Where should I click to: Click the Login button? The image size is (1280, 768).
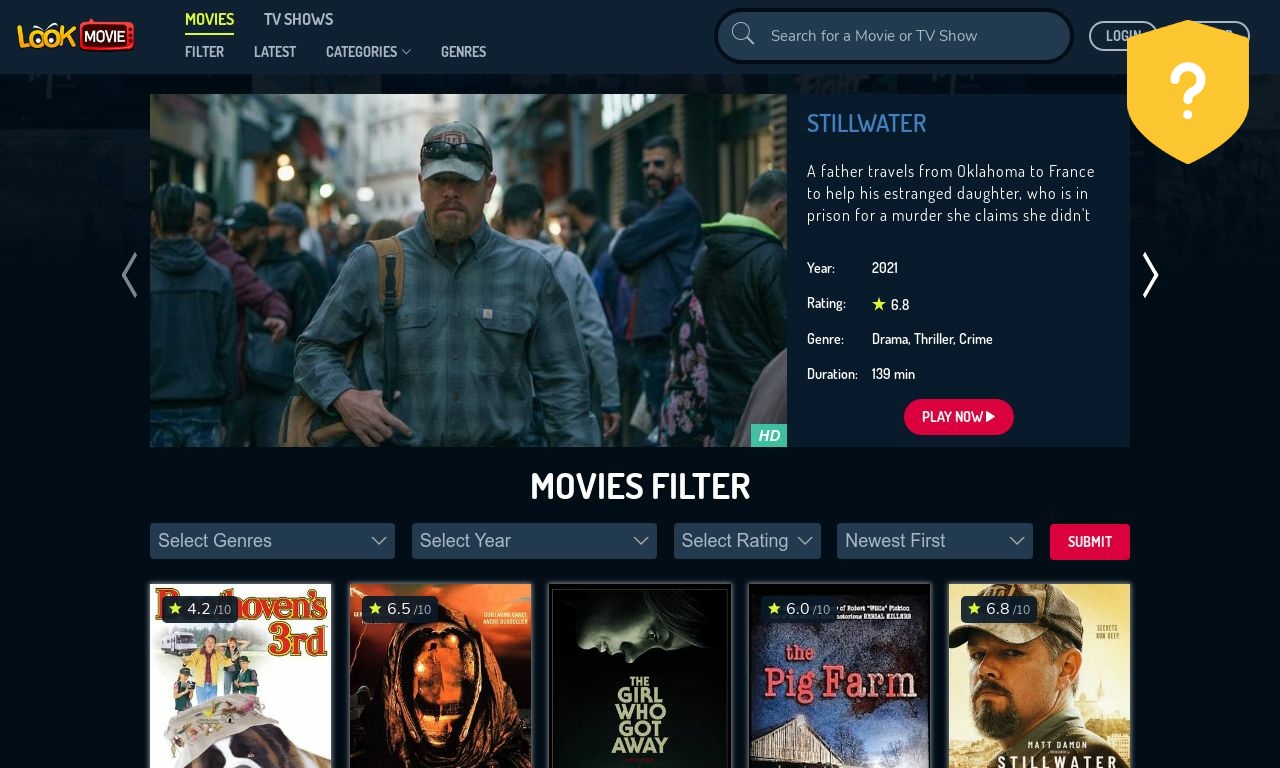click(1122, 36)
